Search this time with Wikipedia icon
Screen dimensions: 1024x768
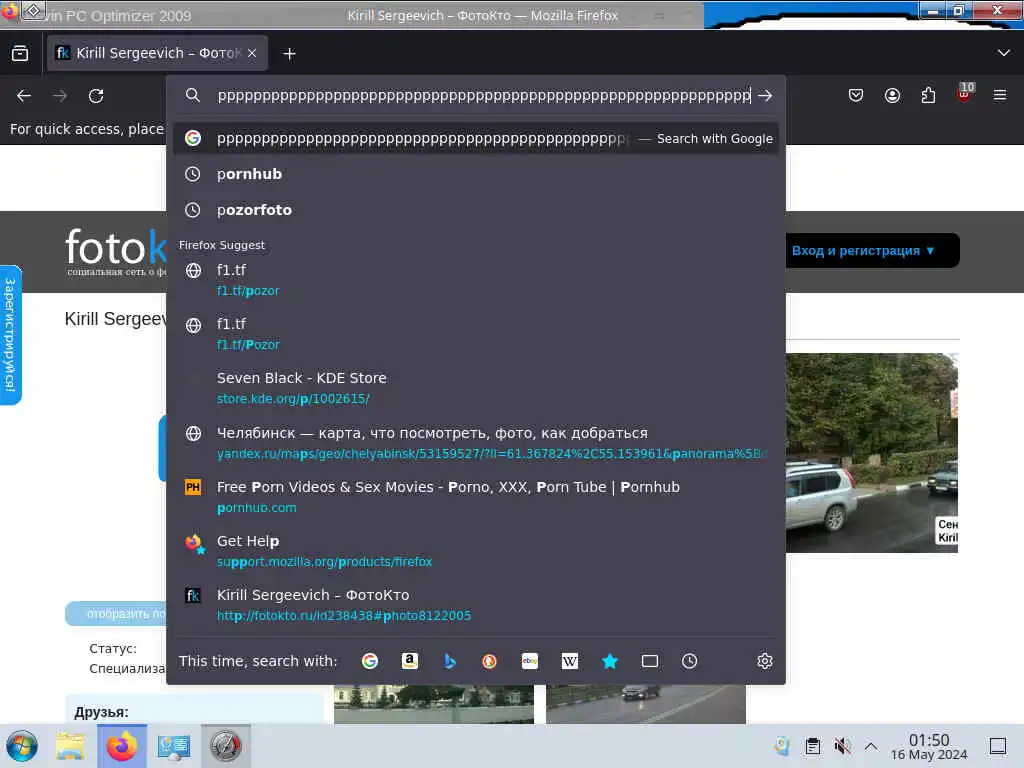tap(569, 661)
